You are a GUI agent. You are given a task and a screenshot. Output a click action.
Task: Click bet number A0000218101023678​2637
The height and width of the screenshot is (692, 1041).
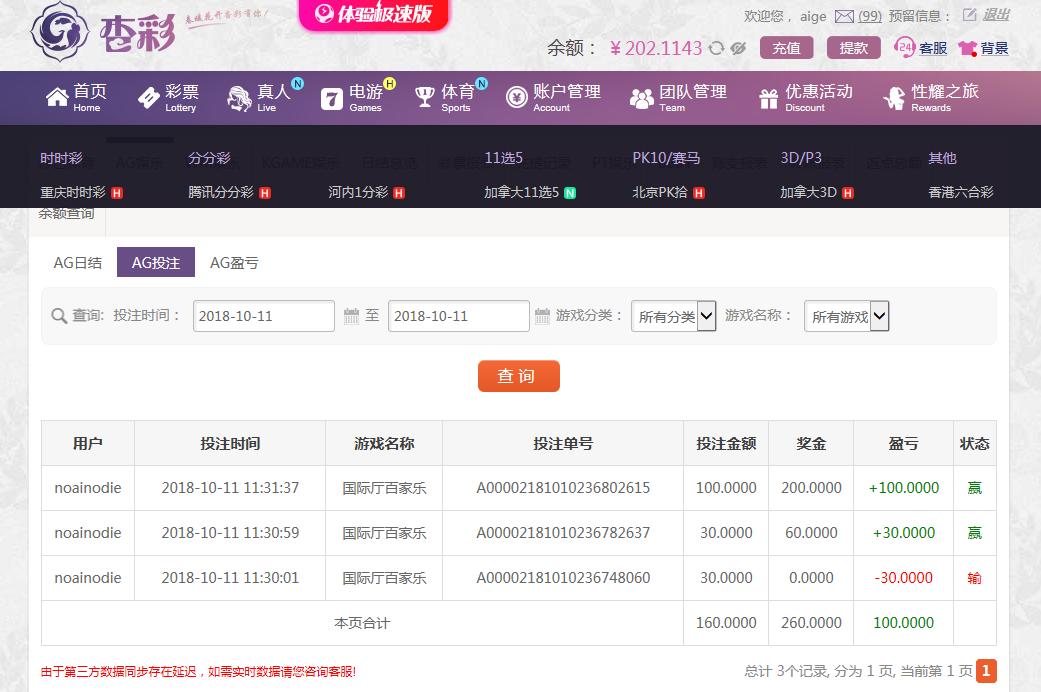(563, 533)
